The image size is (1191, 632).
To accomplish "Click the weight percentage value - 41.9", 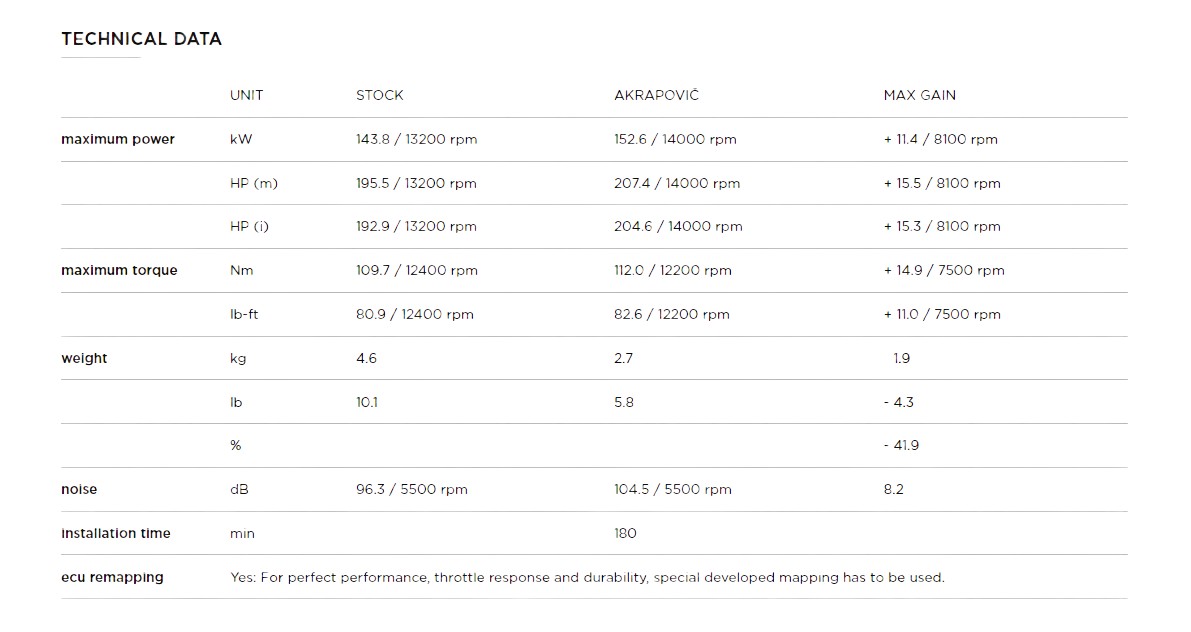I will click(901, 445).
